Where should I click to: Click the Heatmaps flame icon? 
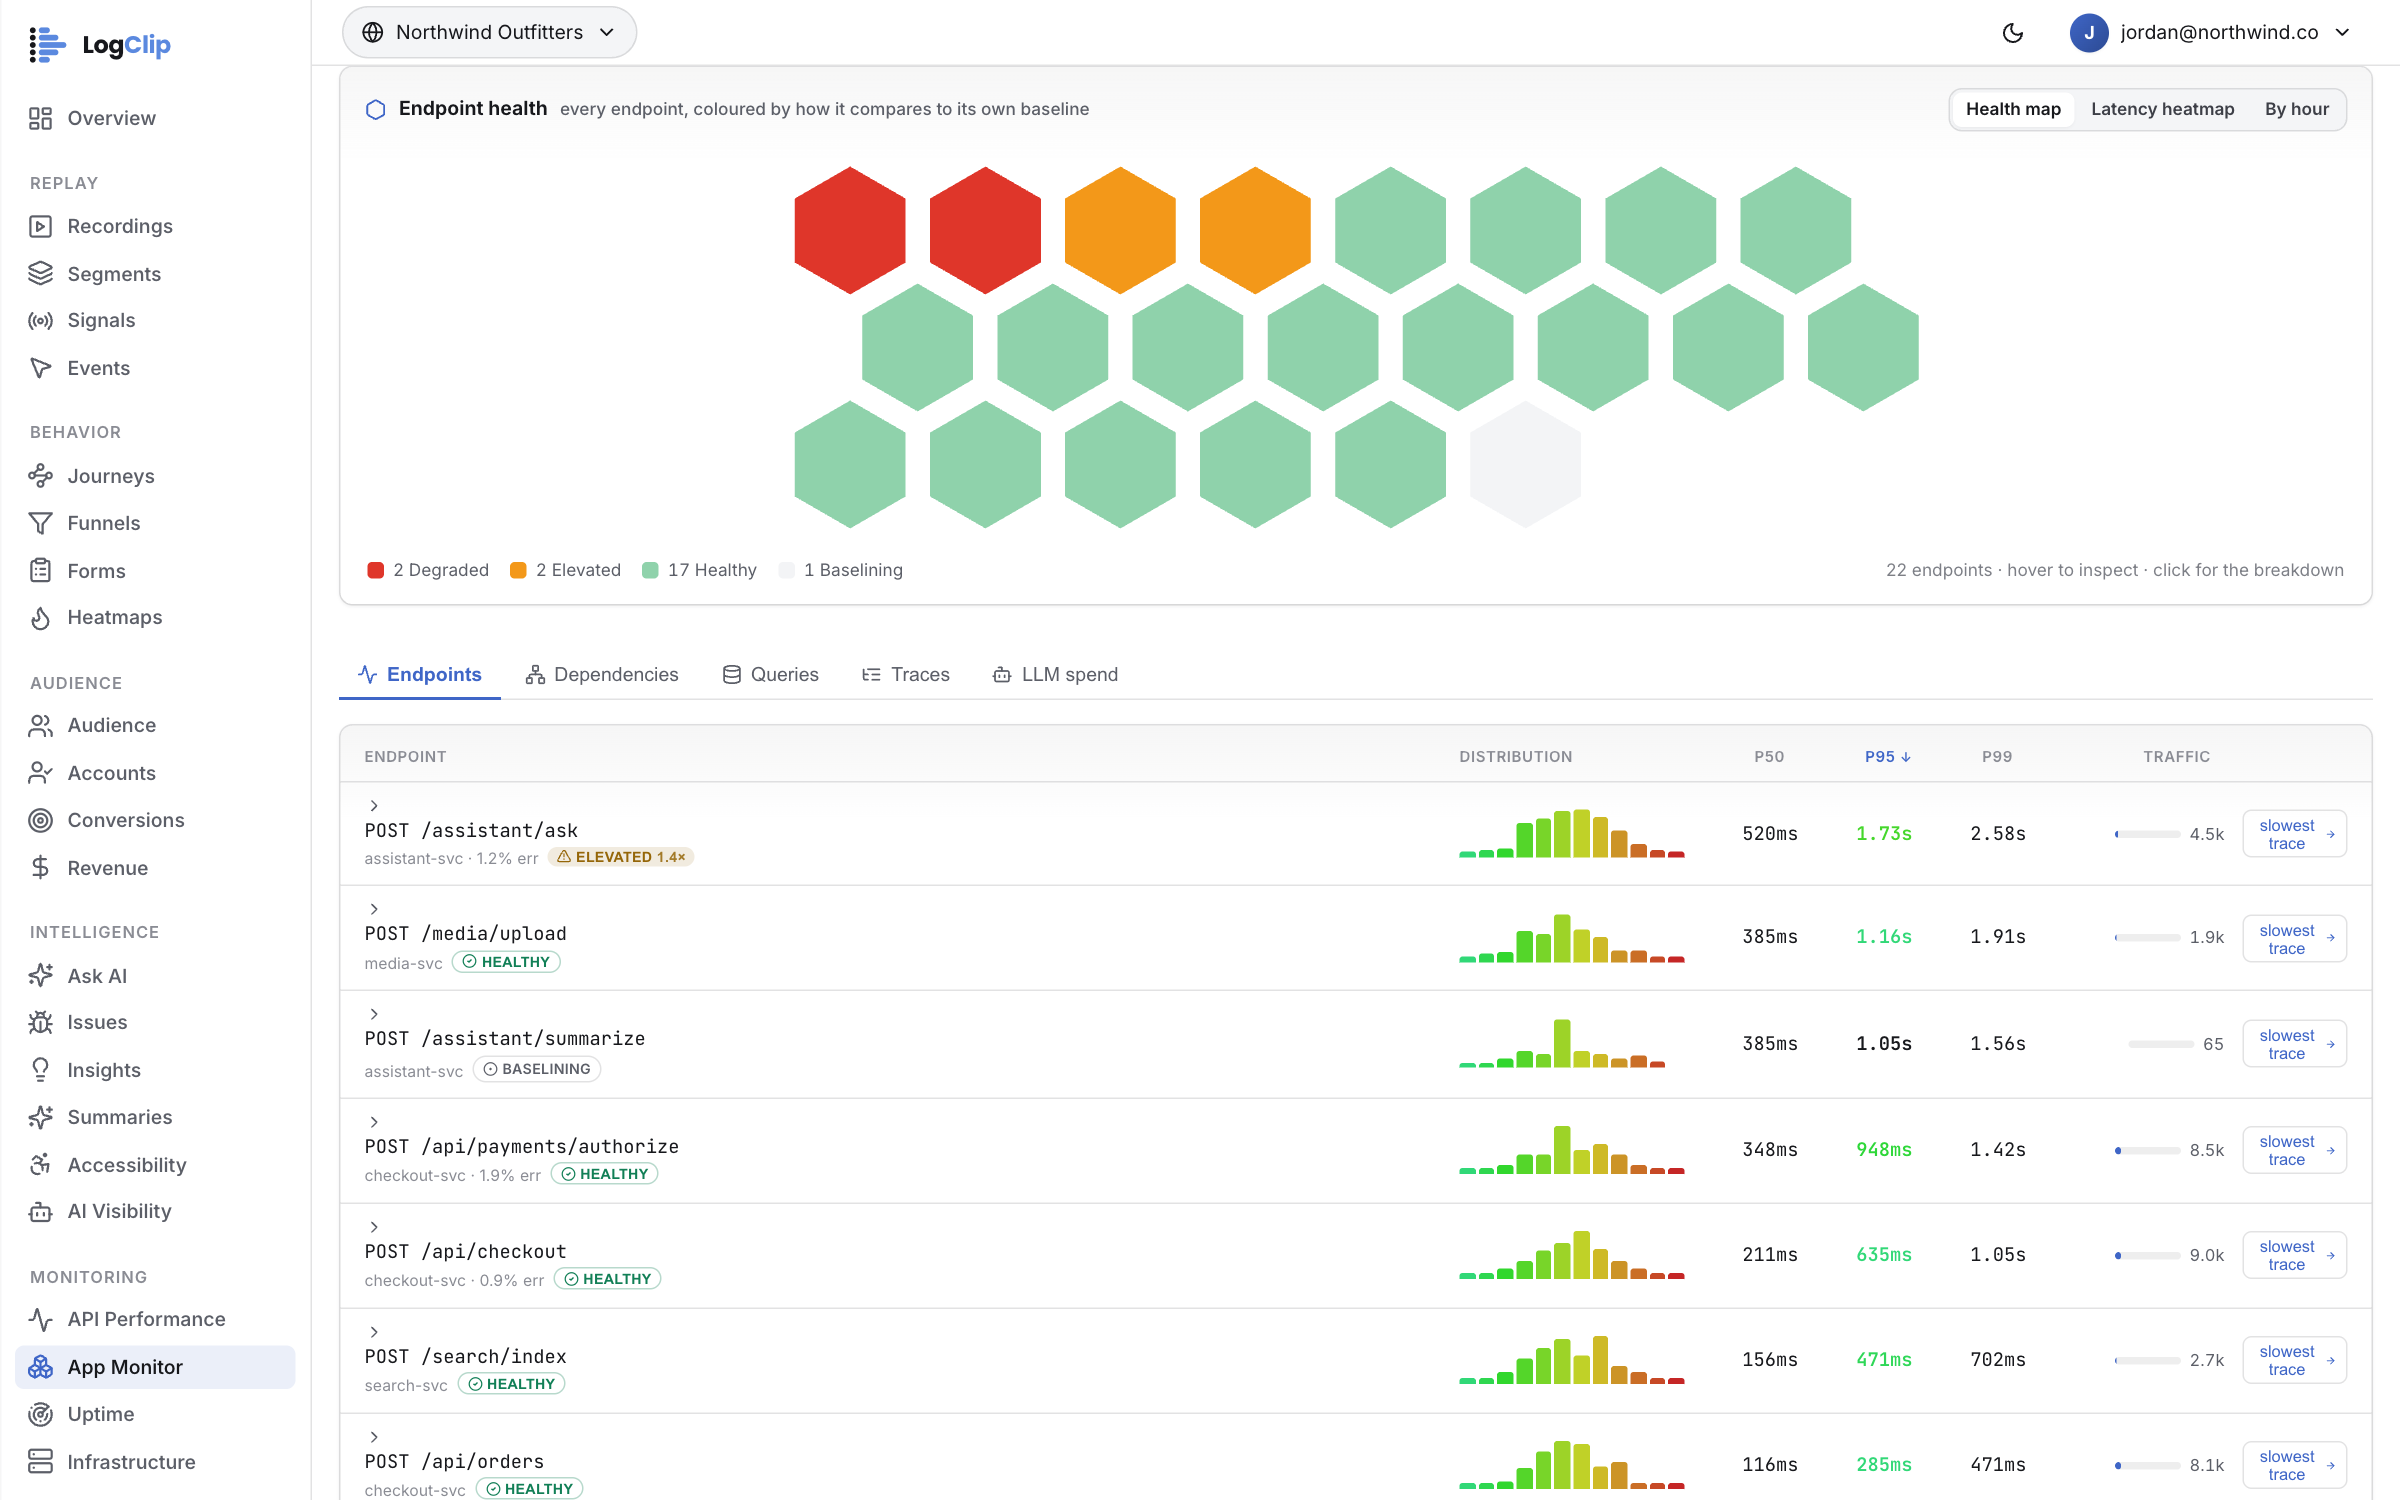coord(40,617)
